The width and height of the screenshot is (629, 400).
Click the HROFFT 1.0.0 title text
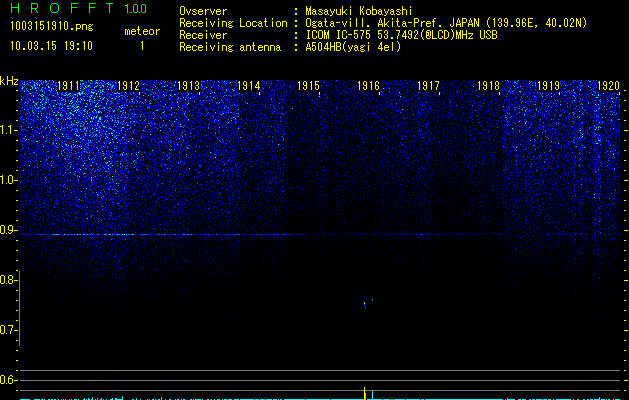78,8
